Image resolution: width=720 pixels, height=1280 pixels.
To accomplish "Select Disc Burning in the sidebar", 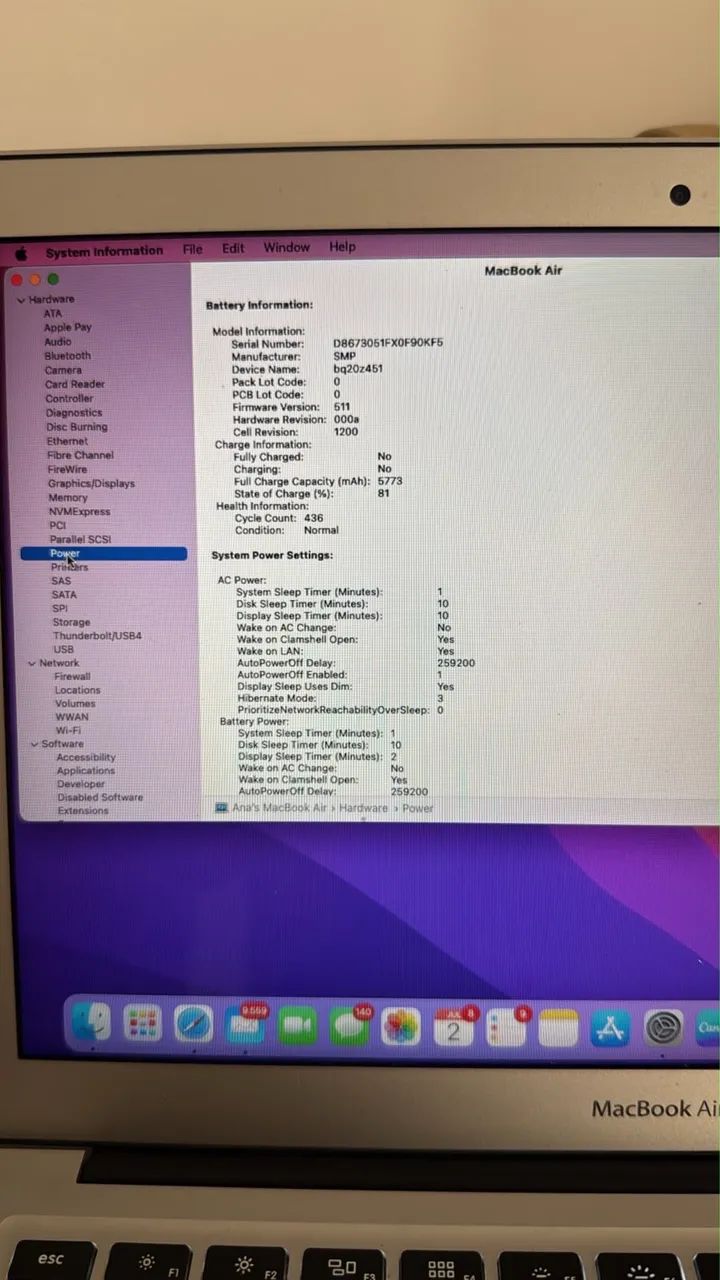I will coord(76,426).
